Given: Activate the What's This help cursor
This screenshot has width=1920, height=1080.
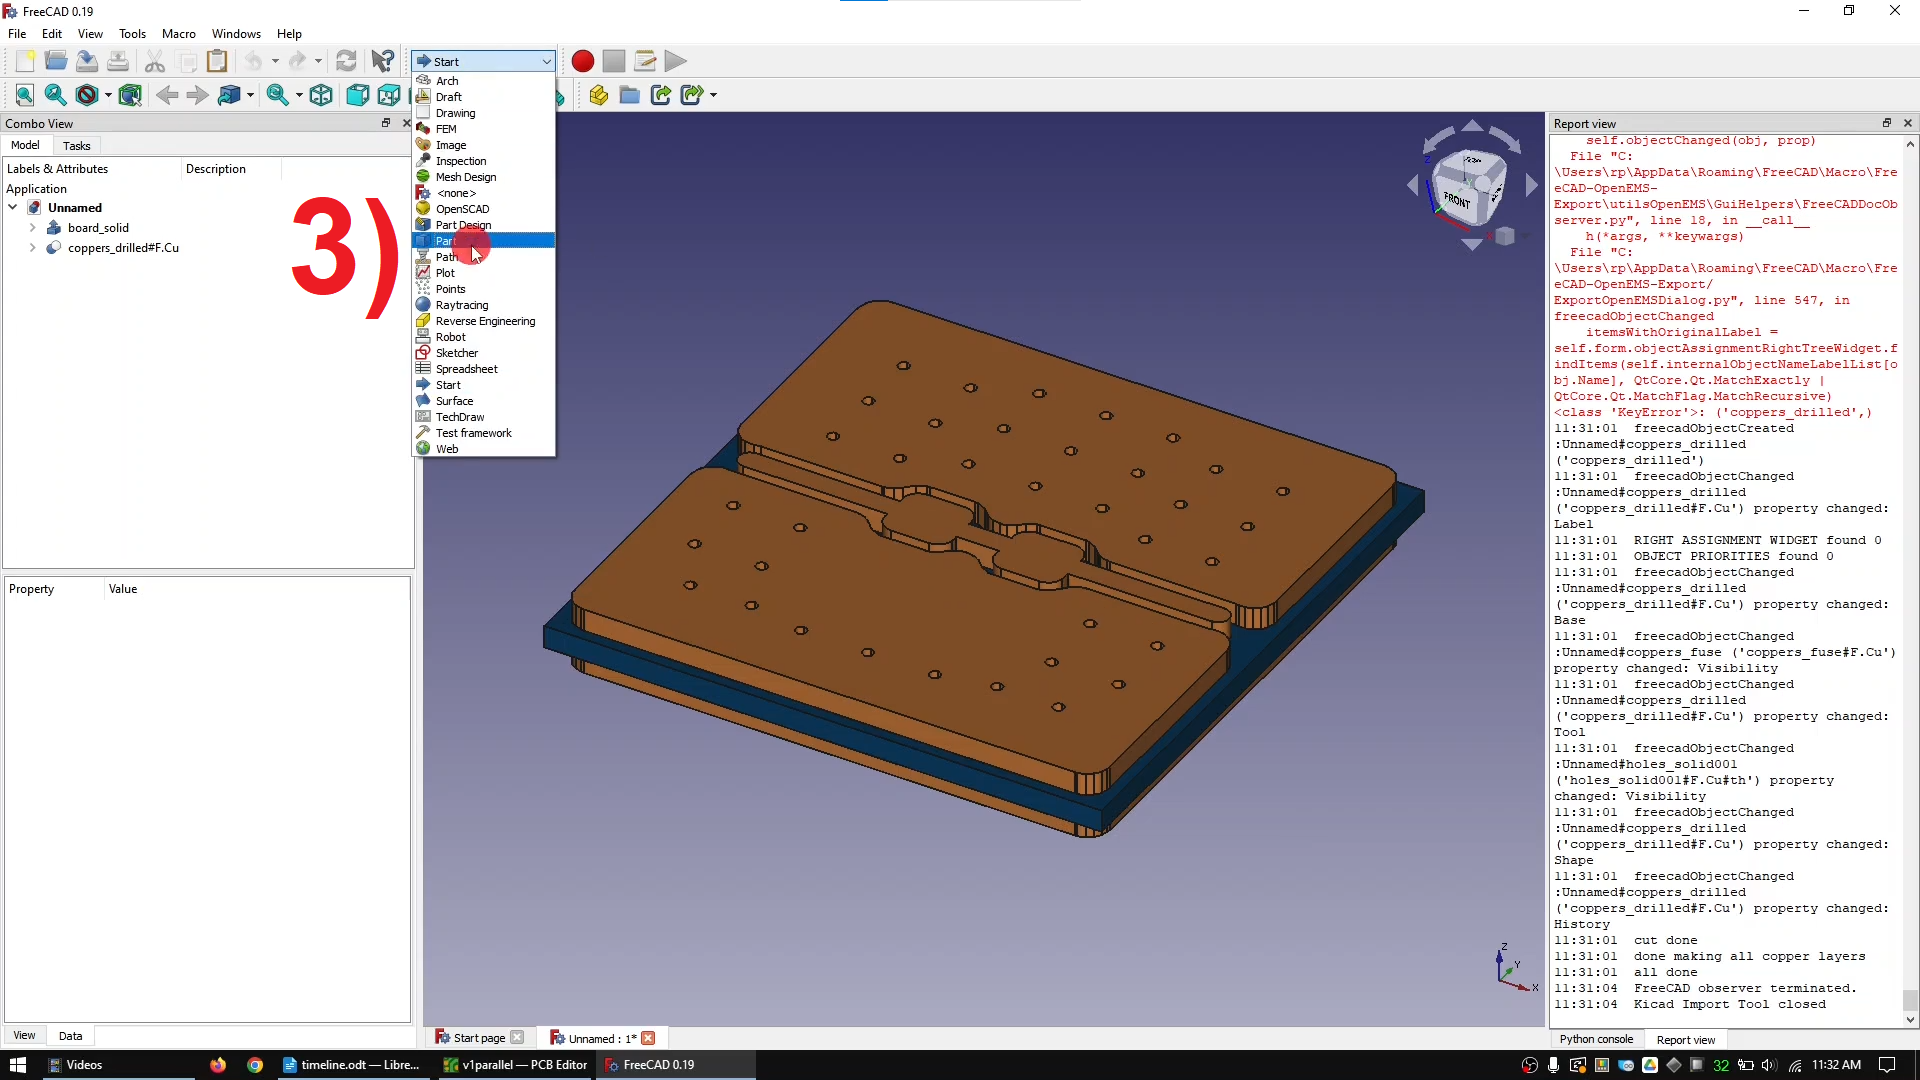Looking at the screenshot, I should point(383,61).
